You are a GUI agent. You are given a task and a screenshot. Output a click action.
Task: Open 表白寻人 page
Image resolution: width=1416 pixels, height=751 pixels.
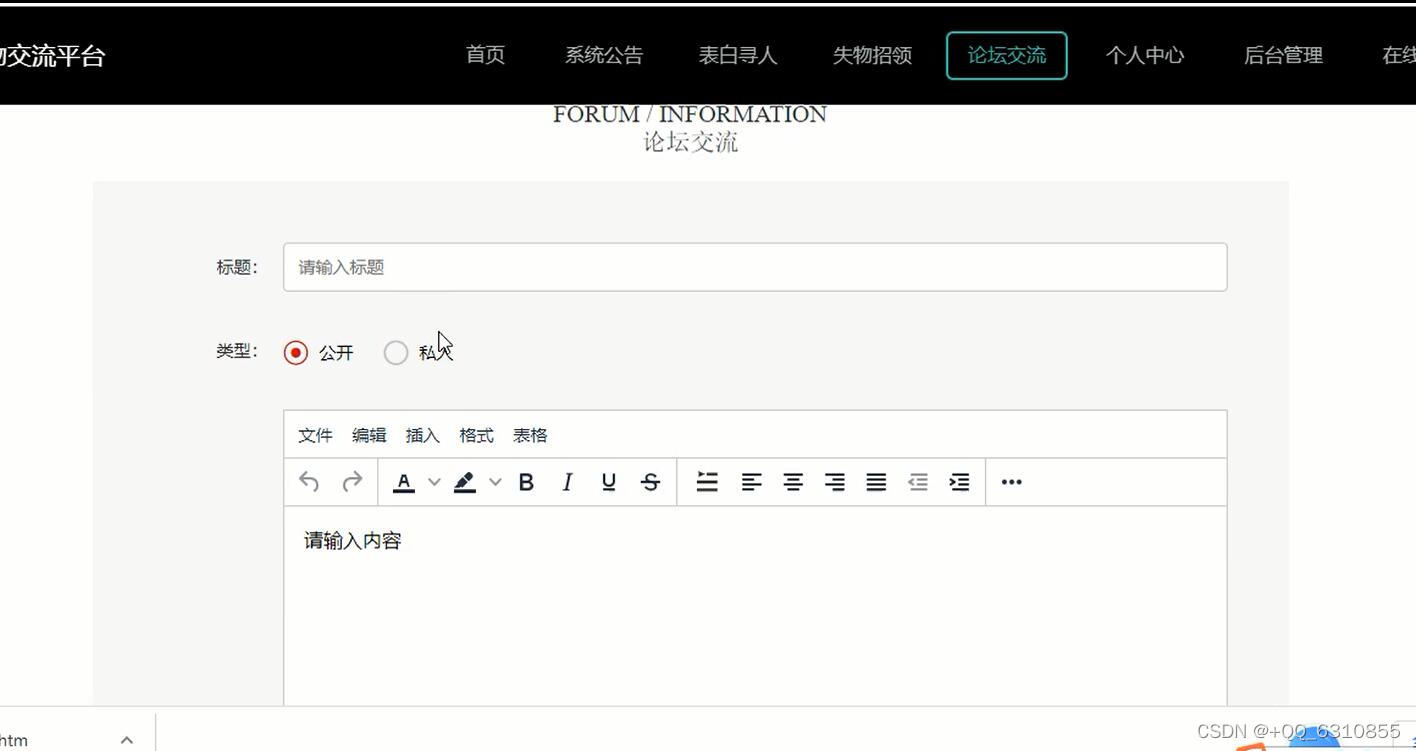[738, 55]
